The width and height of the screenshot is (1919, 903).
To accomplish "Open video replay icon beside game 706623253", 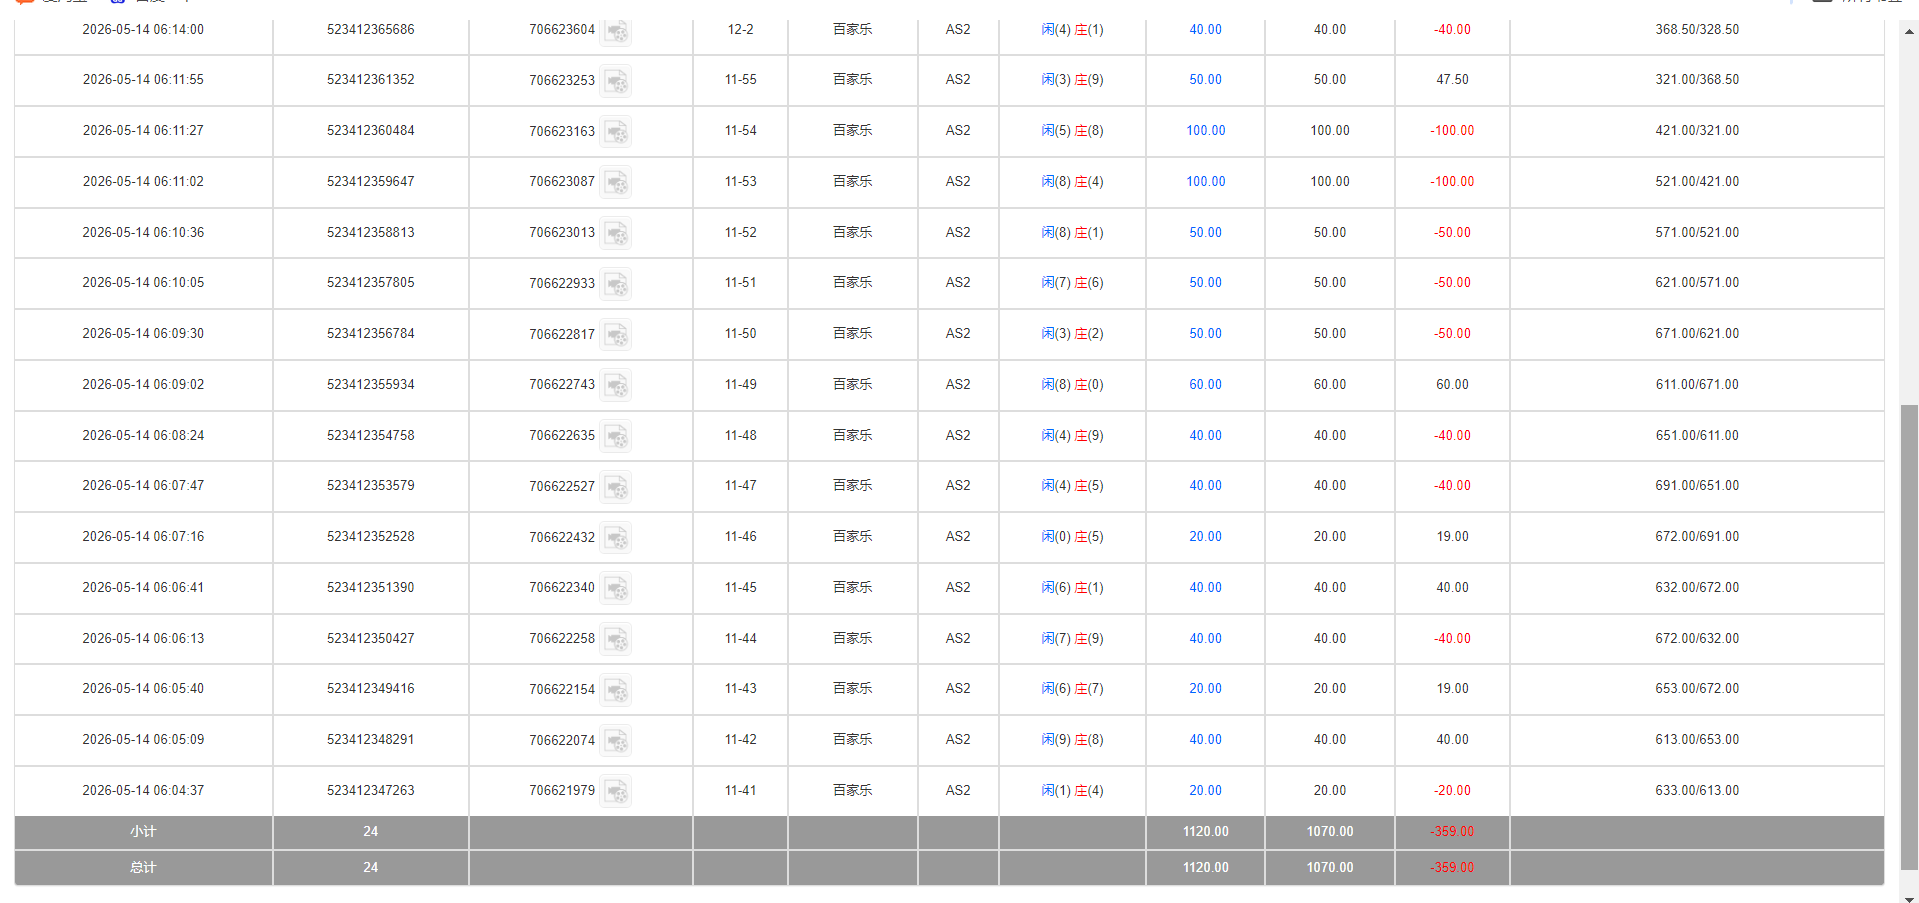I will pos(616,81).
